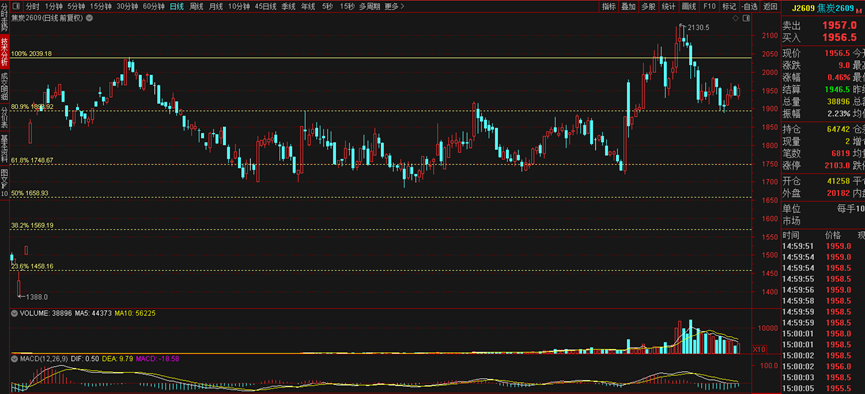Open the 图文F10 side tab
Viewport: 865px width, 394px height.
coord(4,182)
